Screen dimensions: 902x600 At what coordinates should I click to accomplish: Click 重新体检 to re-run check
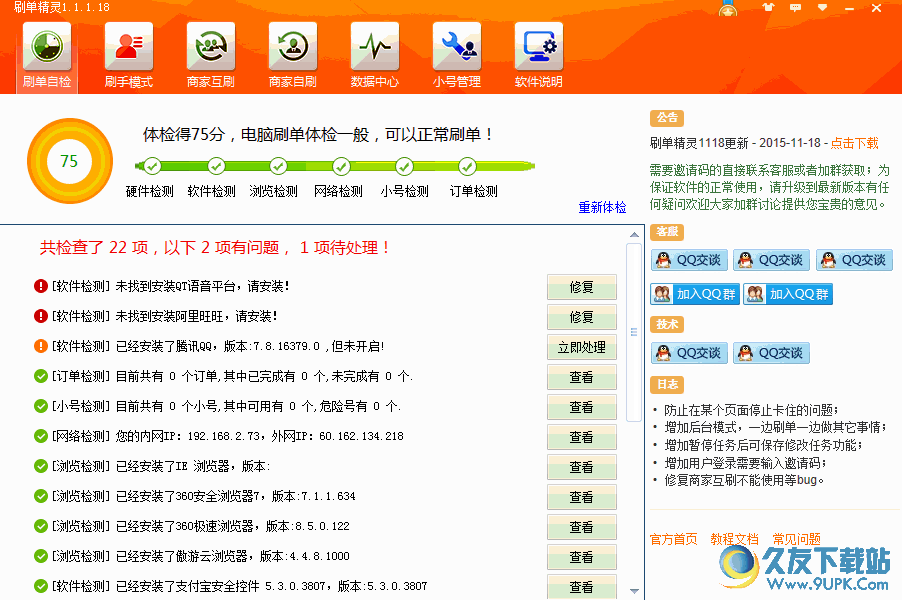[x=602, y=207]
